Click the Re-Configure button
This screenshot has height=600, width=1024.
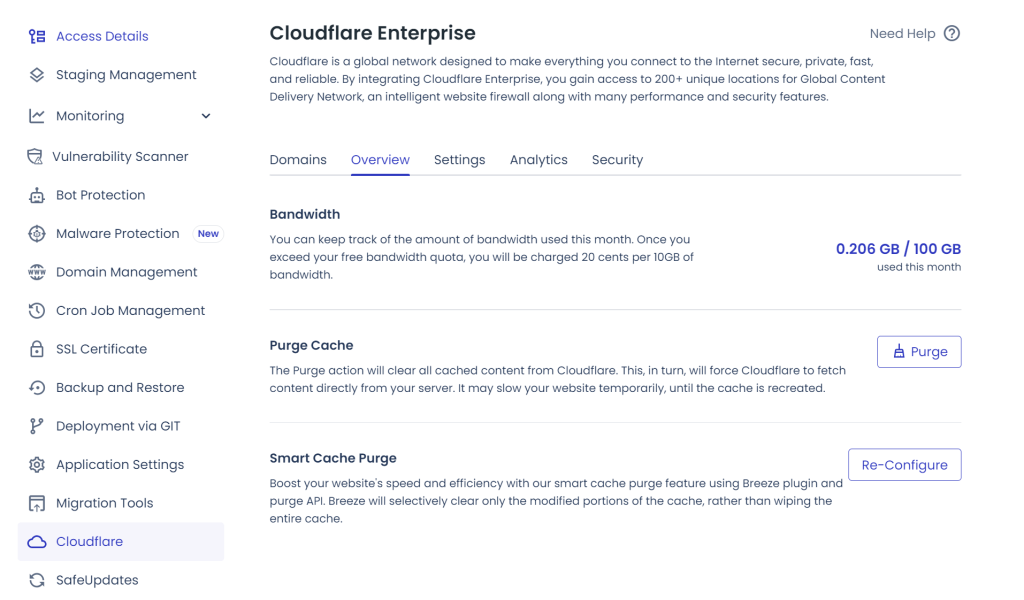click(904, 465)
